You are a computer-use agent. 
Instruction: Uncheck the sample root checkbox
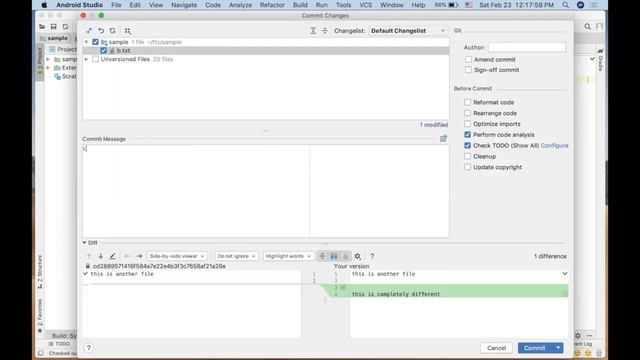click(96, 42)
